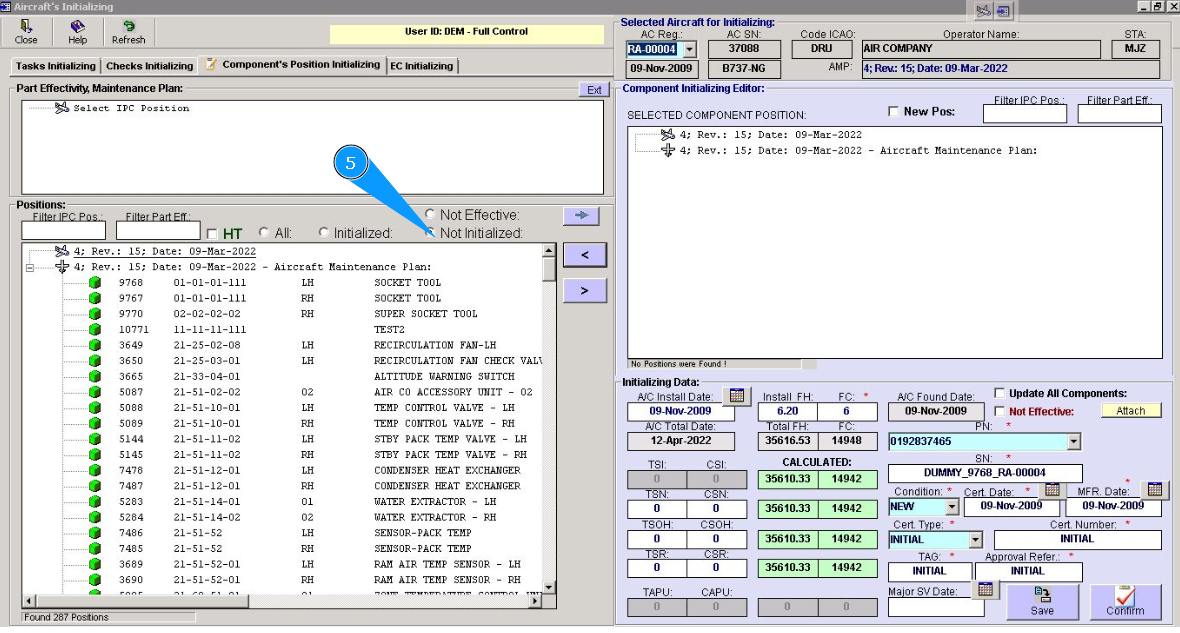
Task: Open the AC Reg. dropdown
Action: (689, 49)
